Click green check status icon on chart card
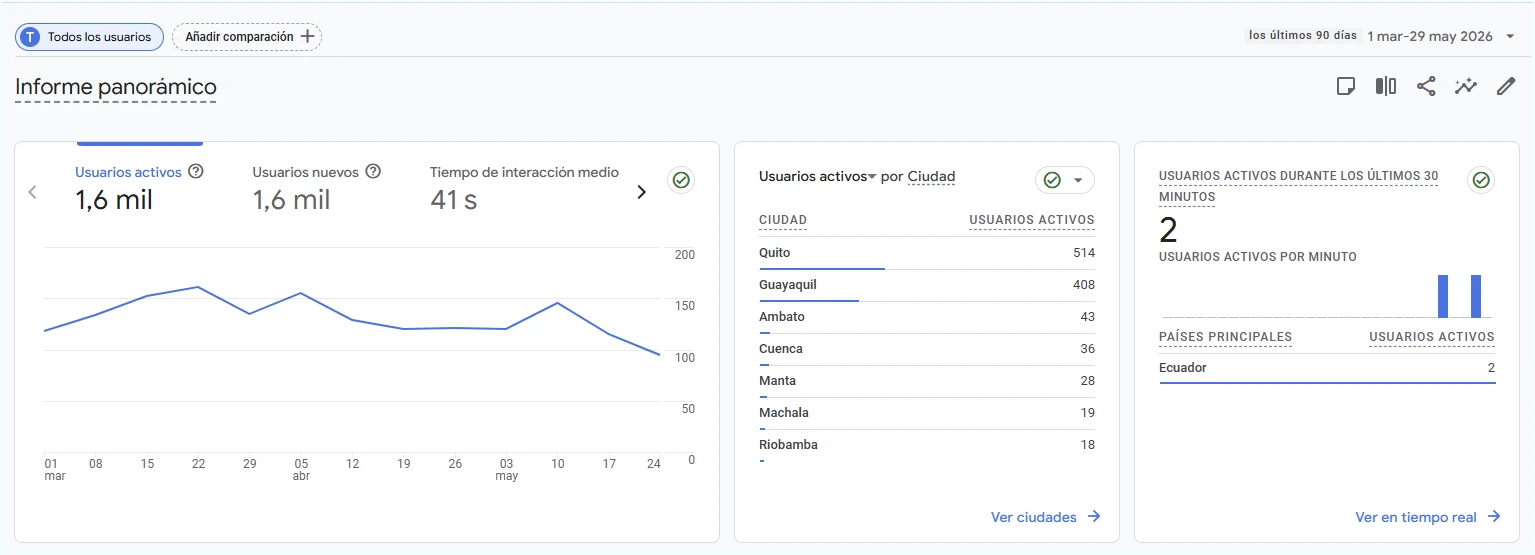 [x=681, y=180]
